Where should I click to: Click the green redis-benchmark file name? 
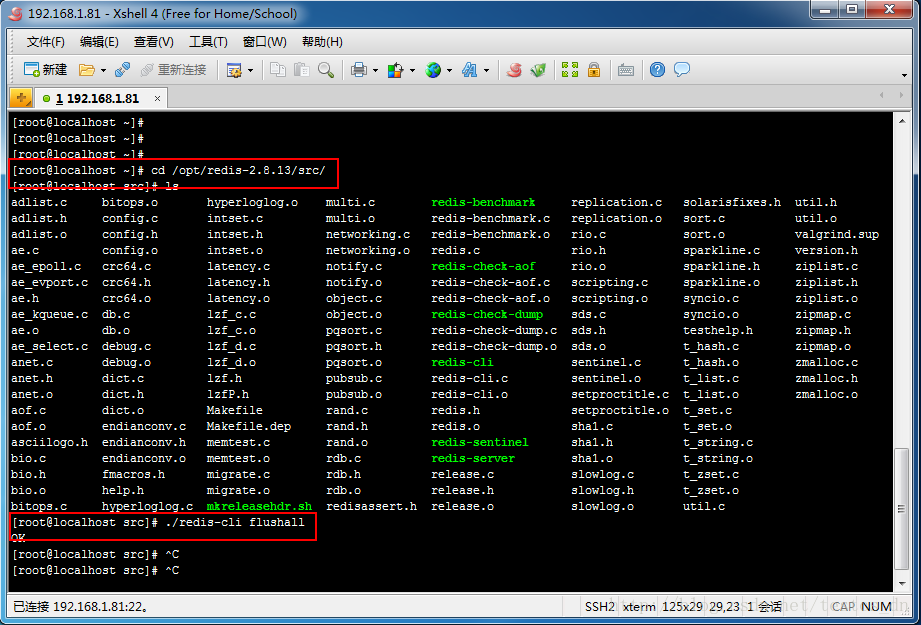pyautogui.click(x=483, y=202)
